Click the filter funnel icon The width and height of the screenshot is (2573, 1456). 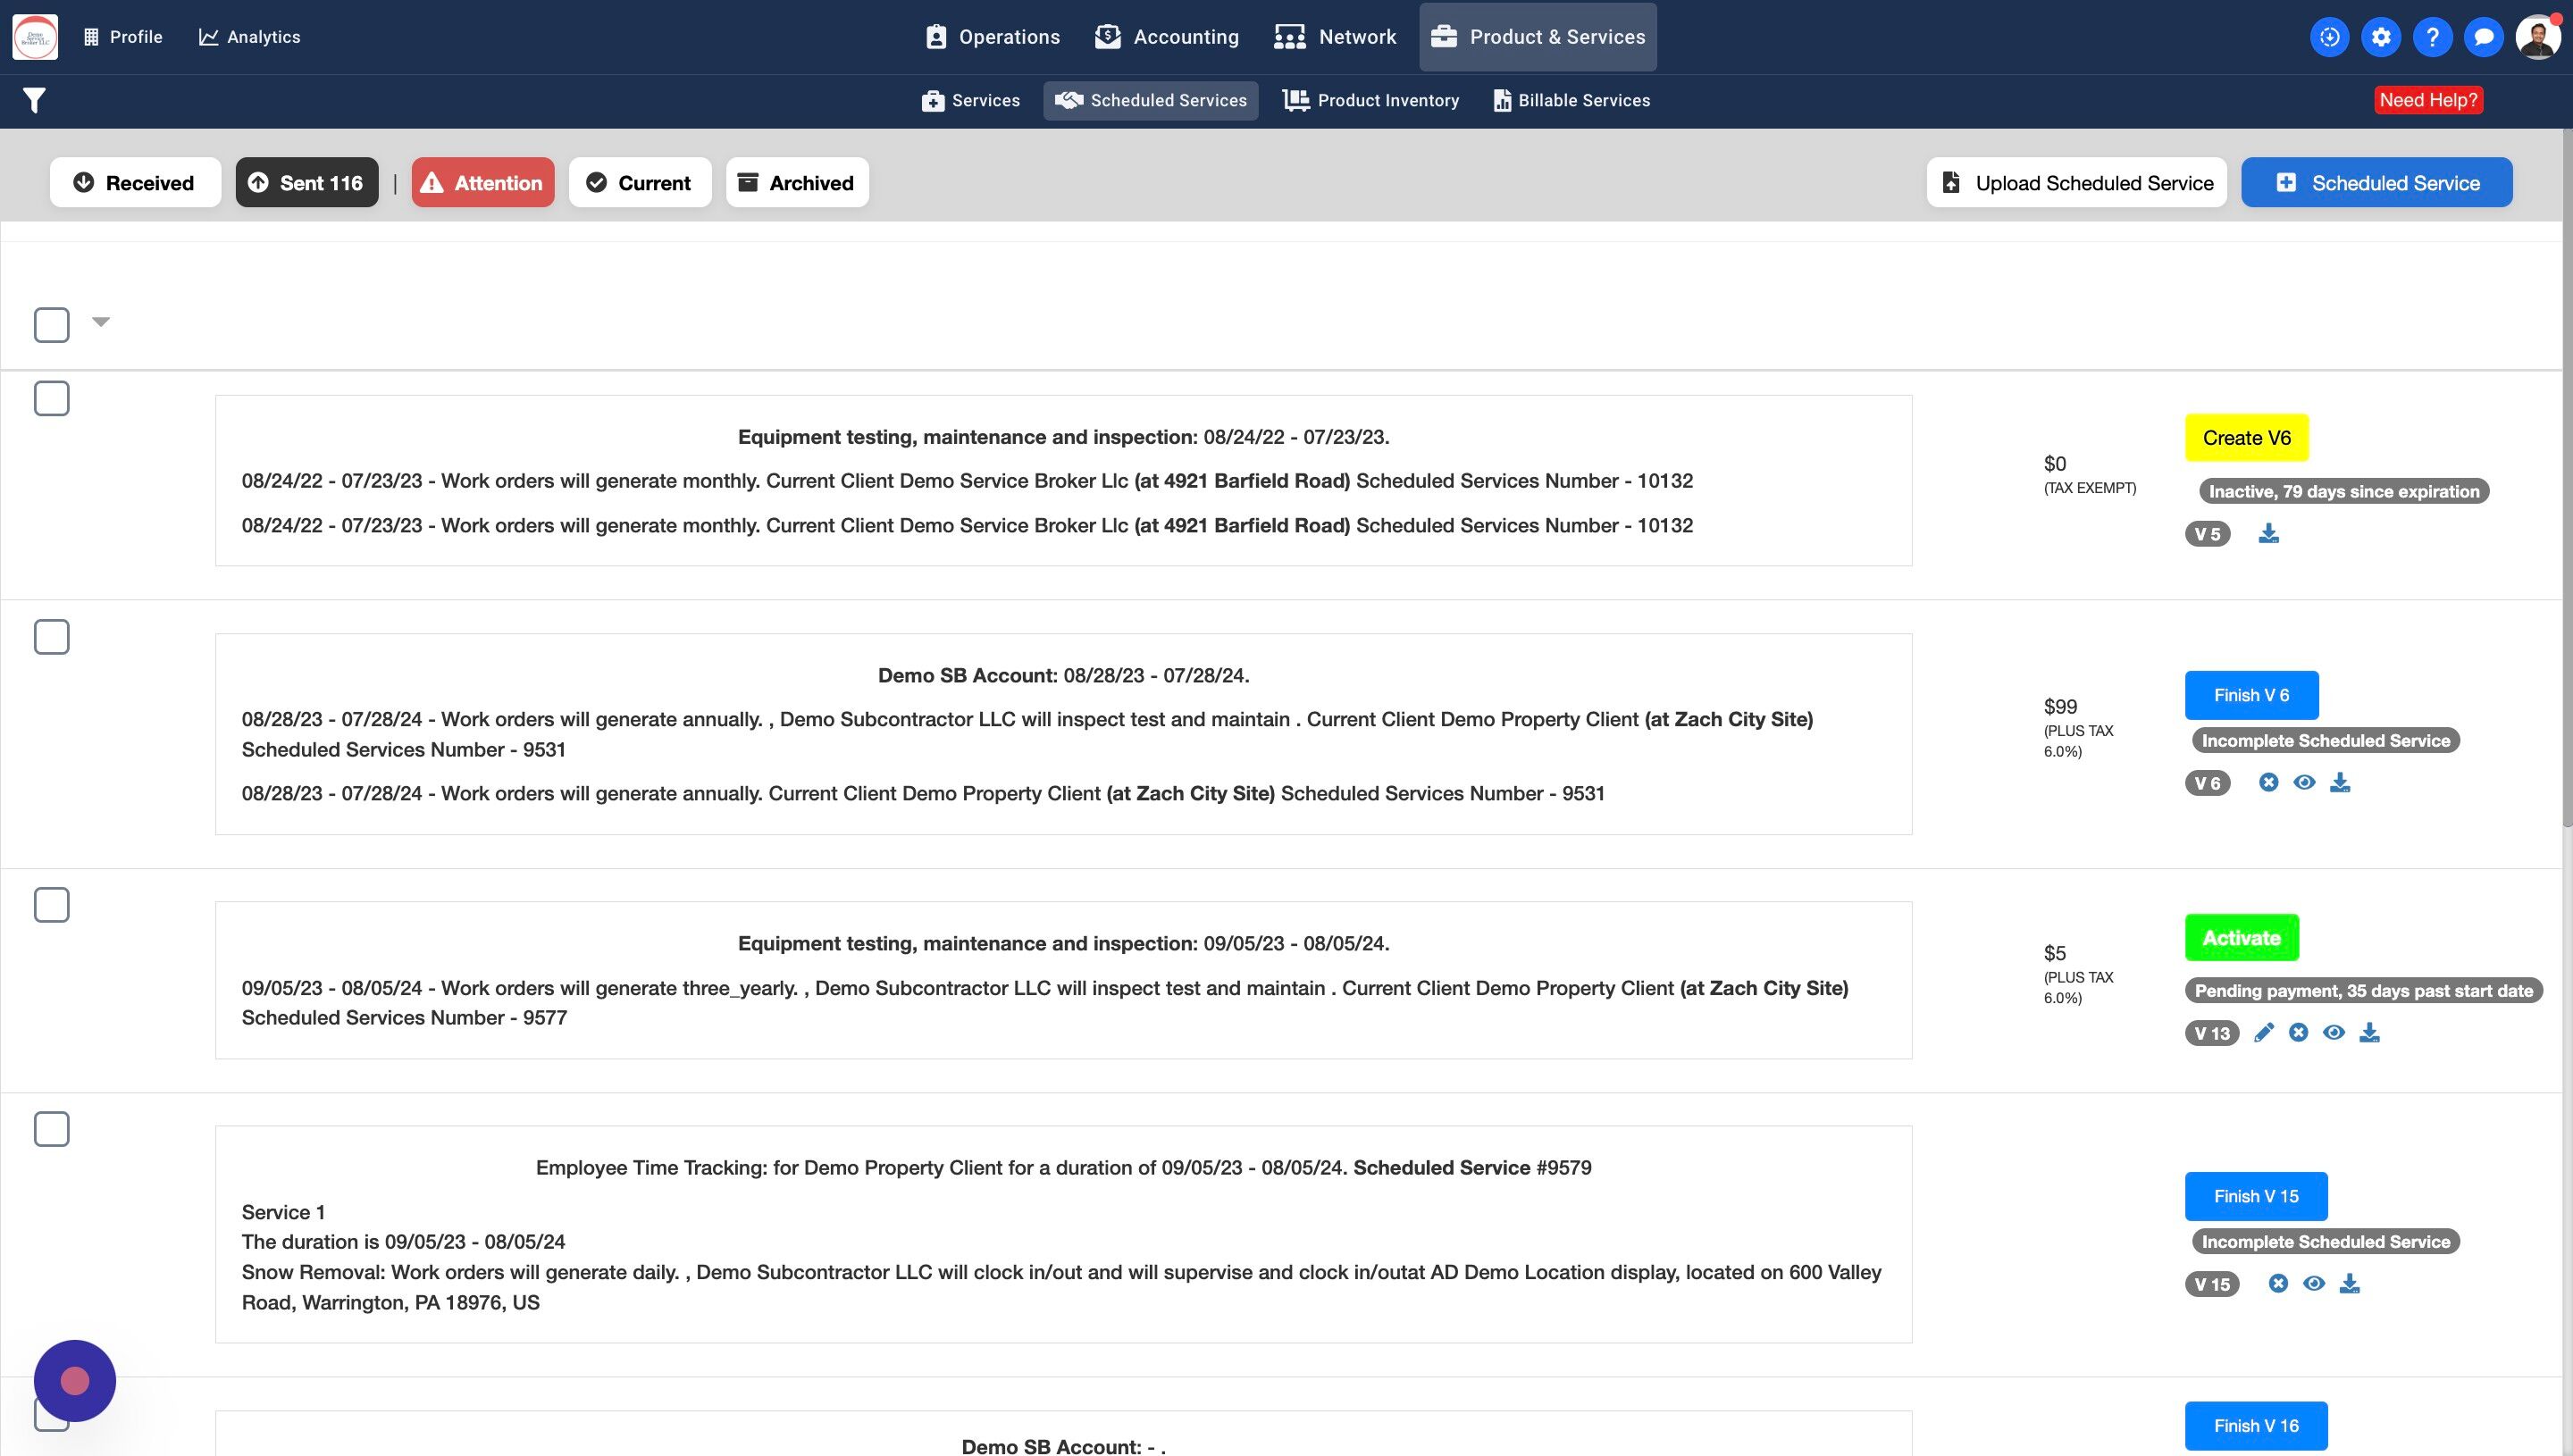pyautogui.click(x=34, y=100)
